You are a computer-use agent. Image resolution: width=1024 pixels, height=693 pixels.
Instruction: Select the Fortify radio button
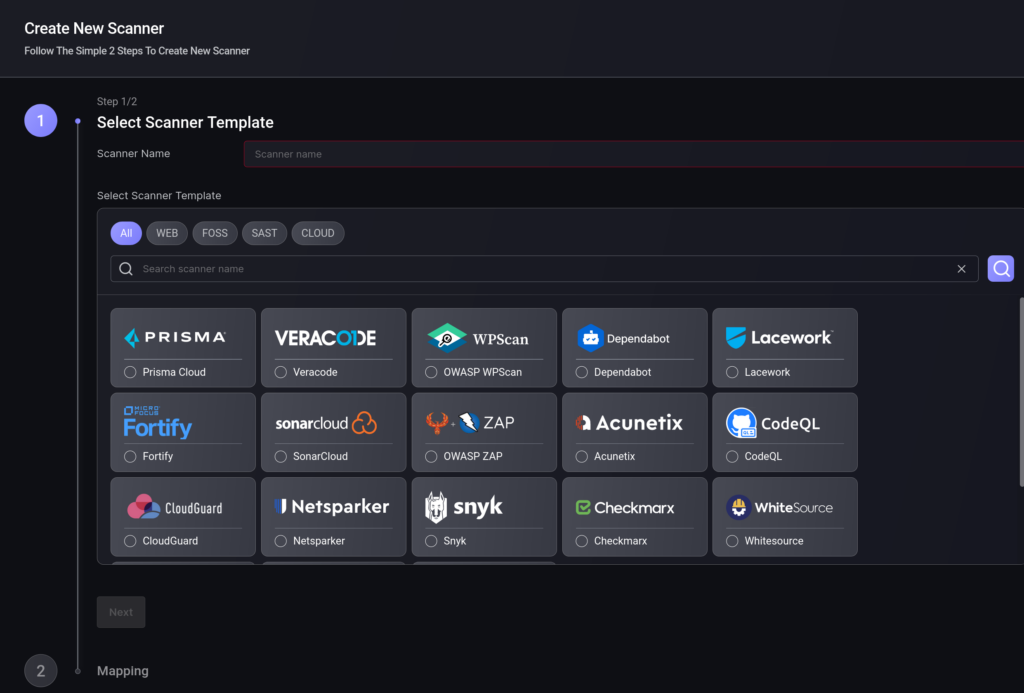pos(130,456)
